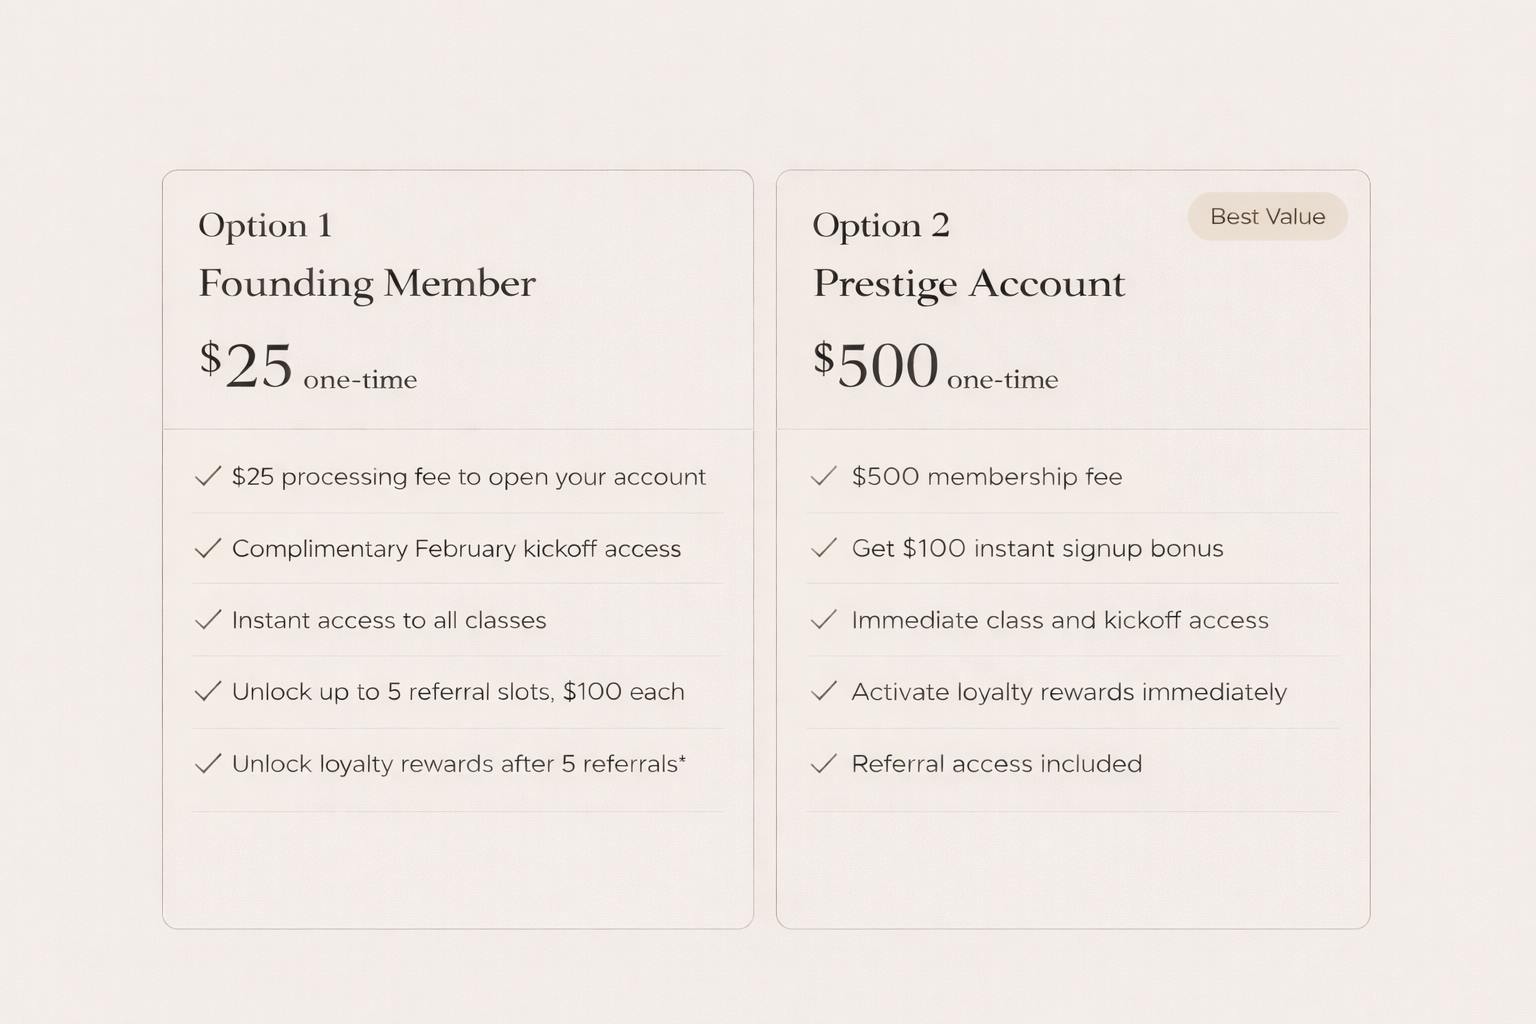Click checkmark beside $100 instant signup bonus
The width and height of the screenshot is (1536, 1024).
tap(823, 548)
